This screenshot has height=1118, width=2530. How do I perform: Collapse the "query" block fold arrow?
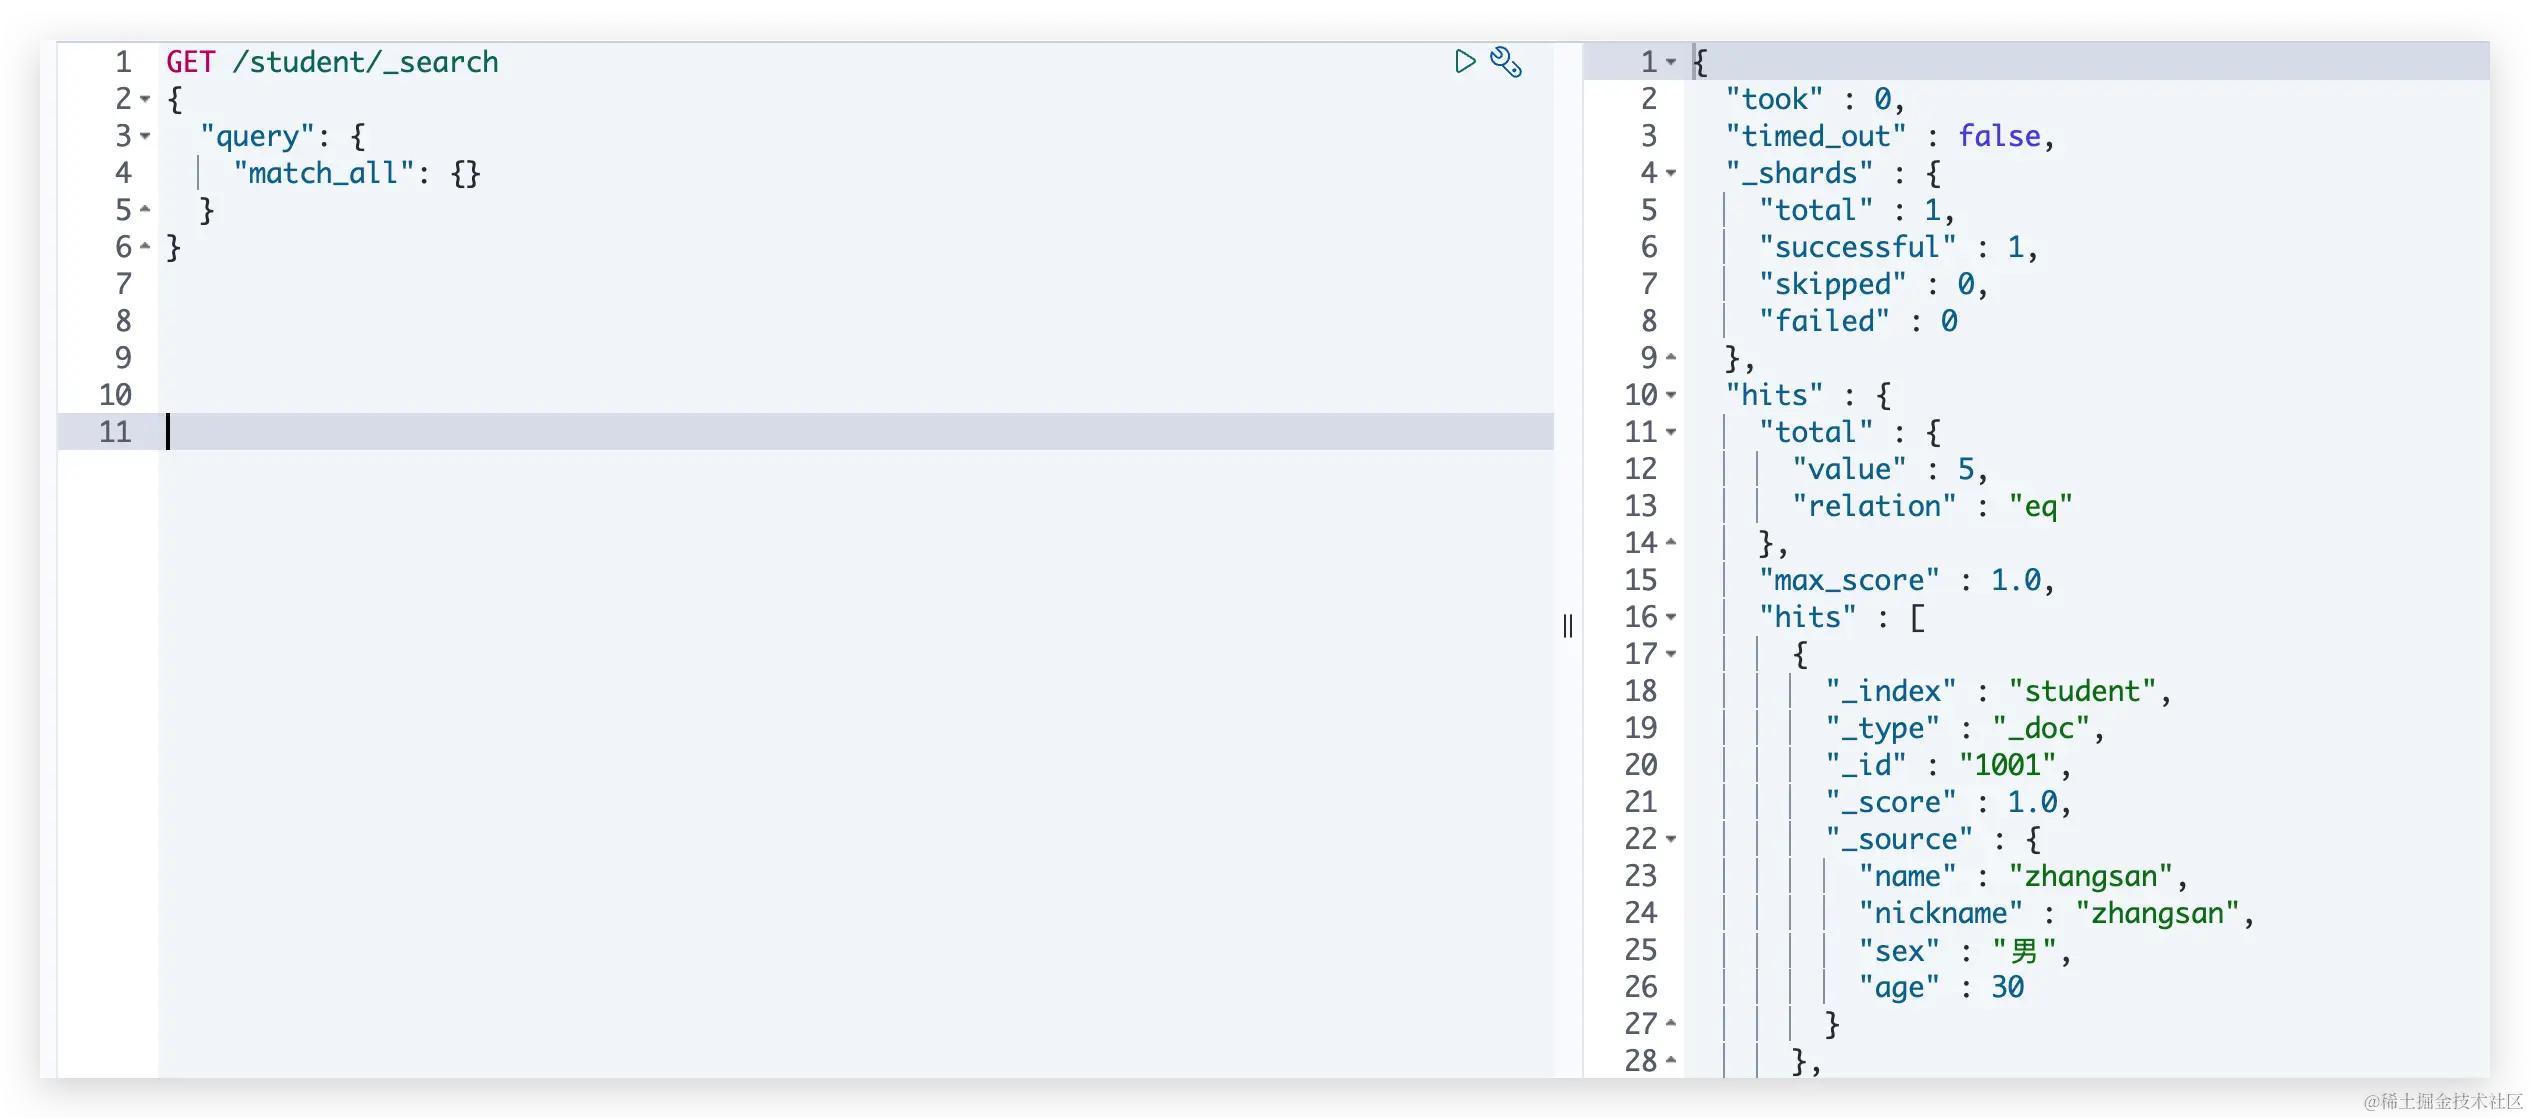[x=146, y=136]
